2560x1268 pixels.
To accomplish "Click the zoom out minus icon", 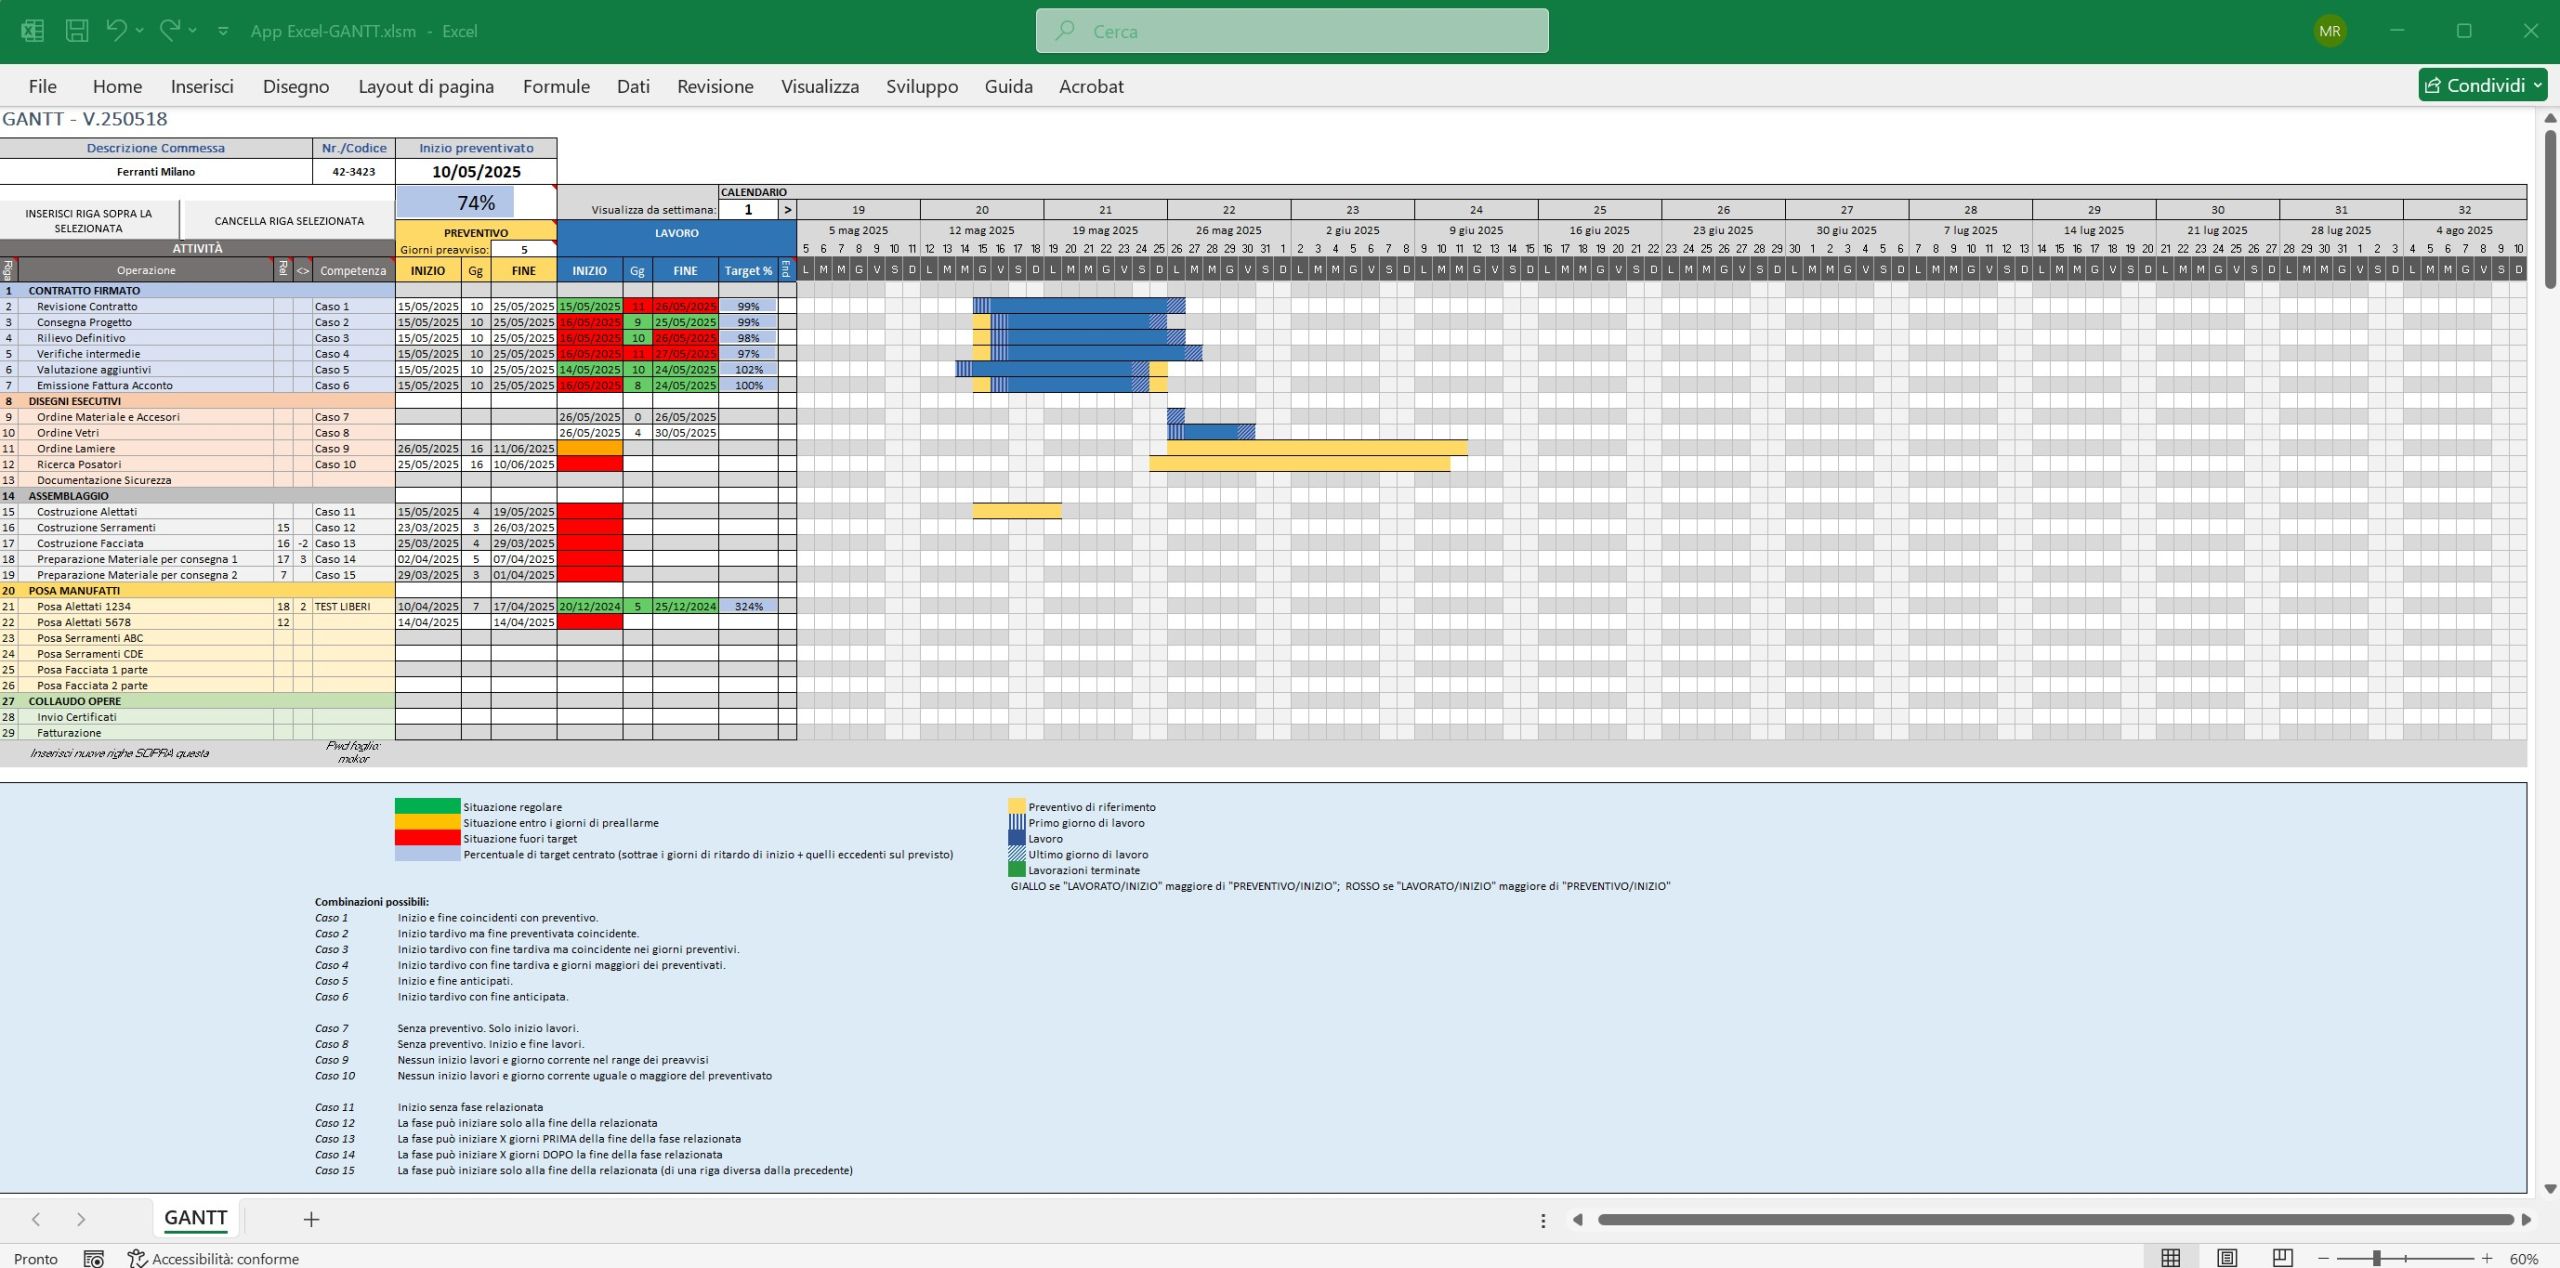I will click(2323, 1259).
